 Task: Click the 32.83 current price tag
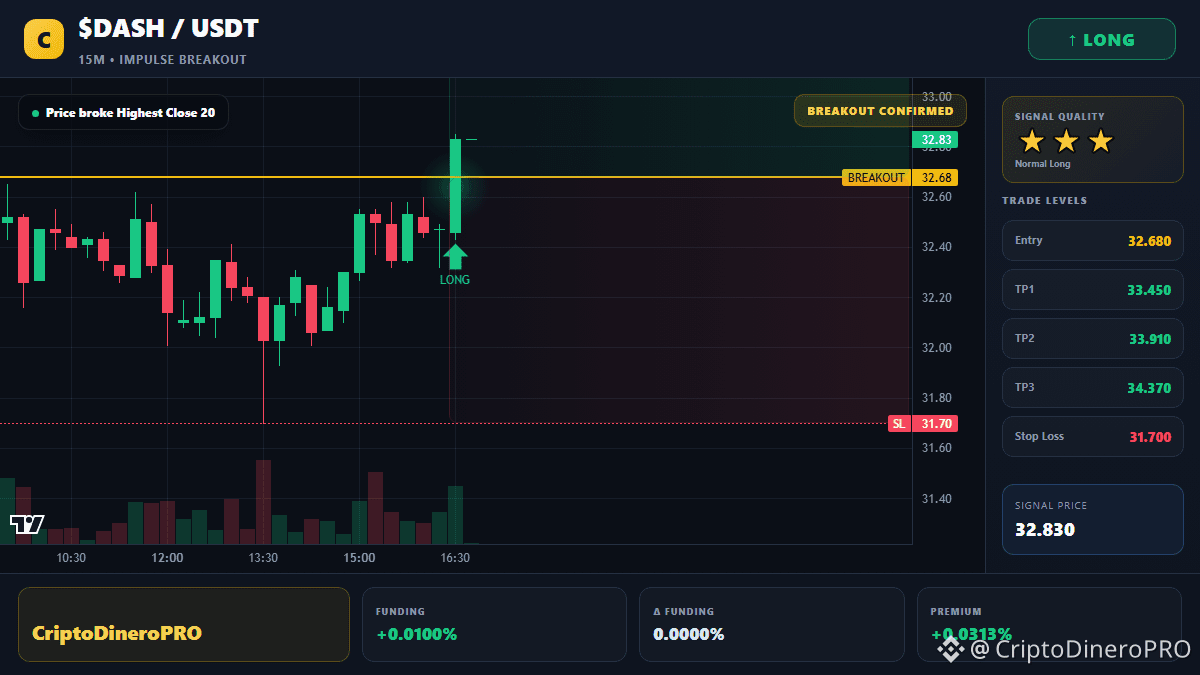[x=935, y=140]
